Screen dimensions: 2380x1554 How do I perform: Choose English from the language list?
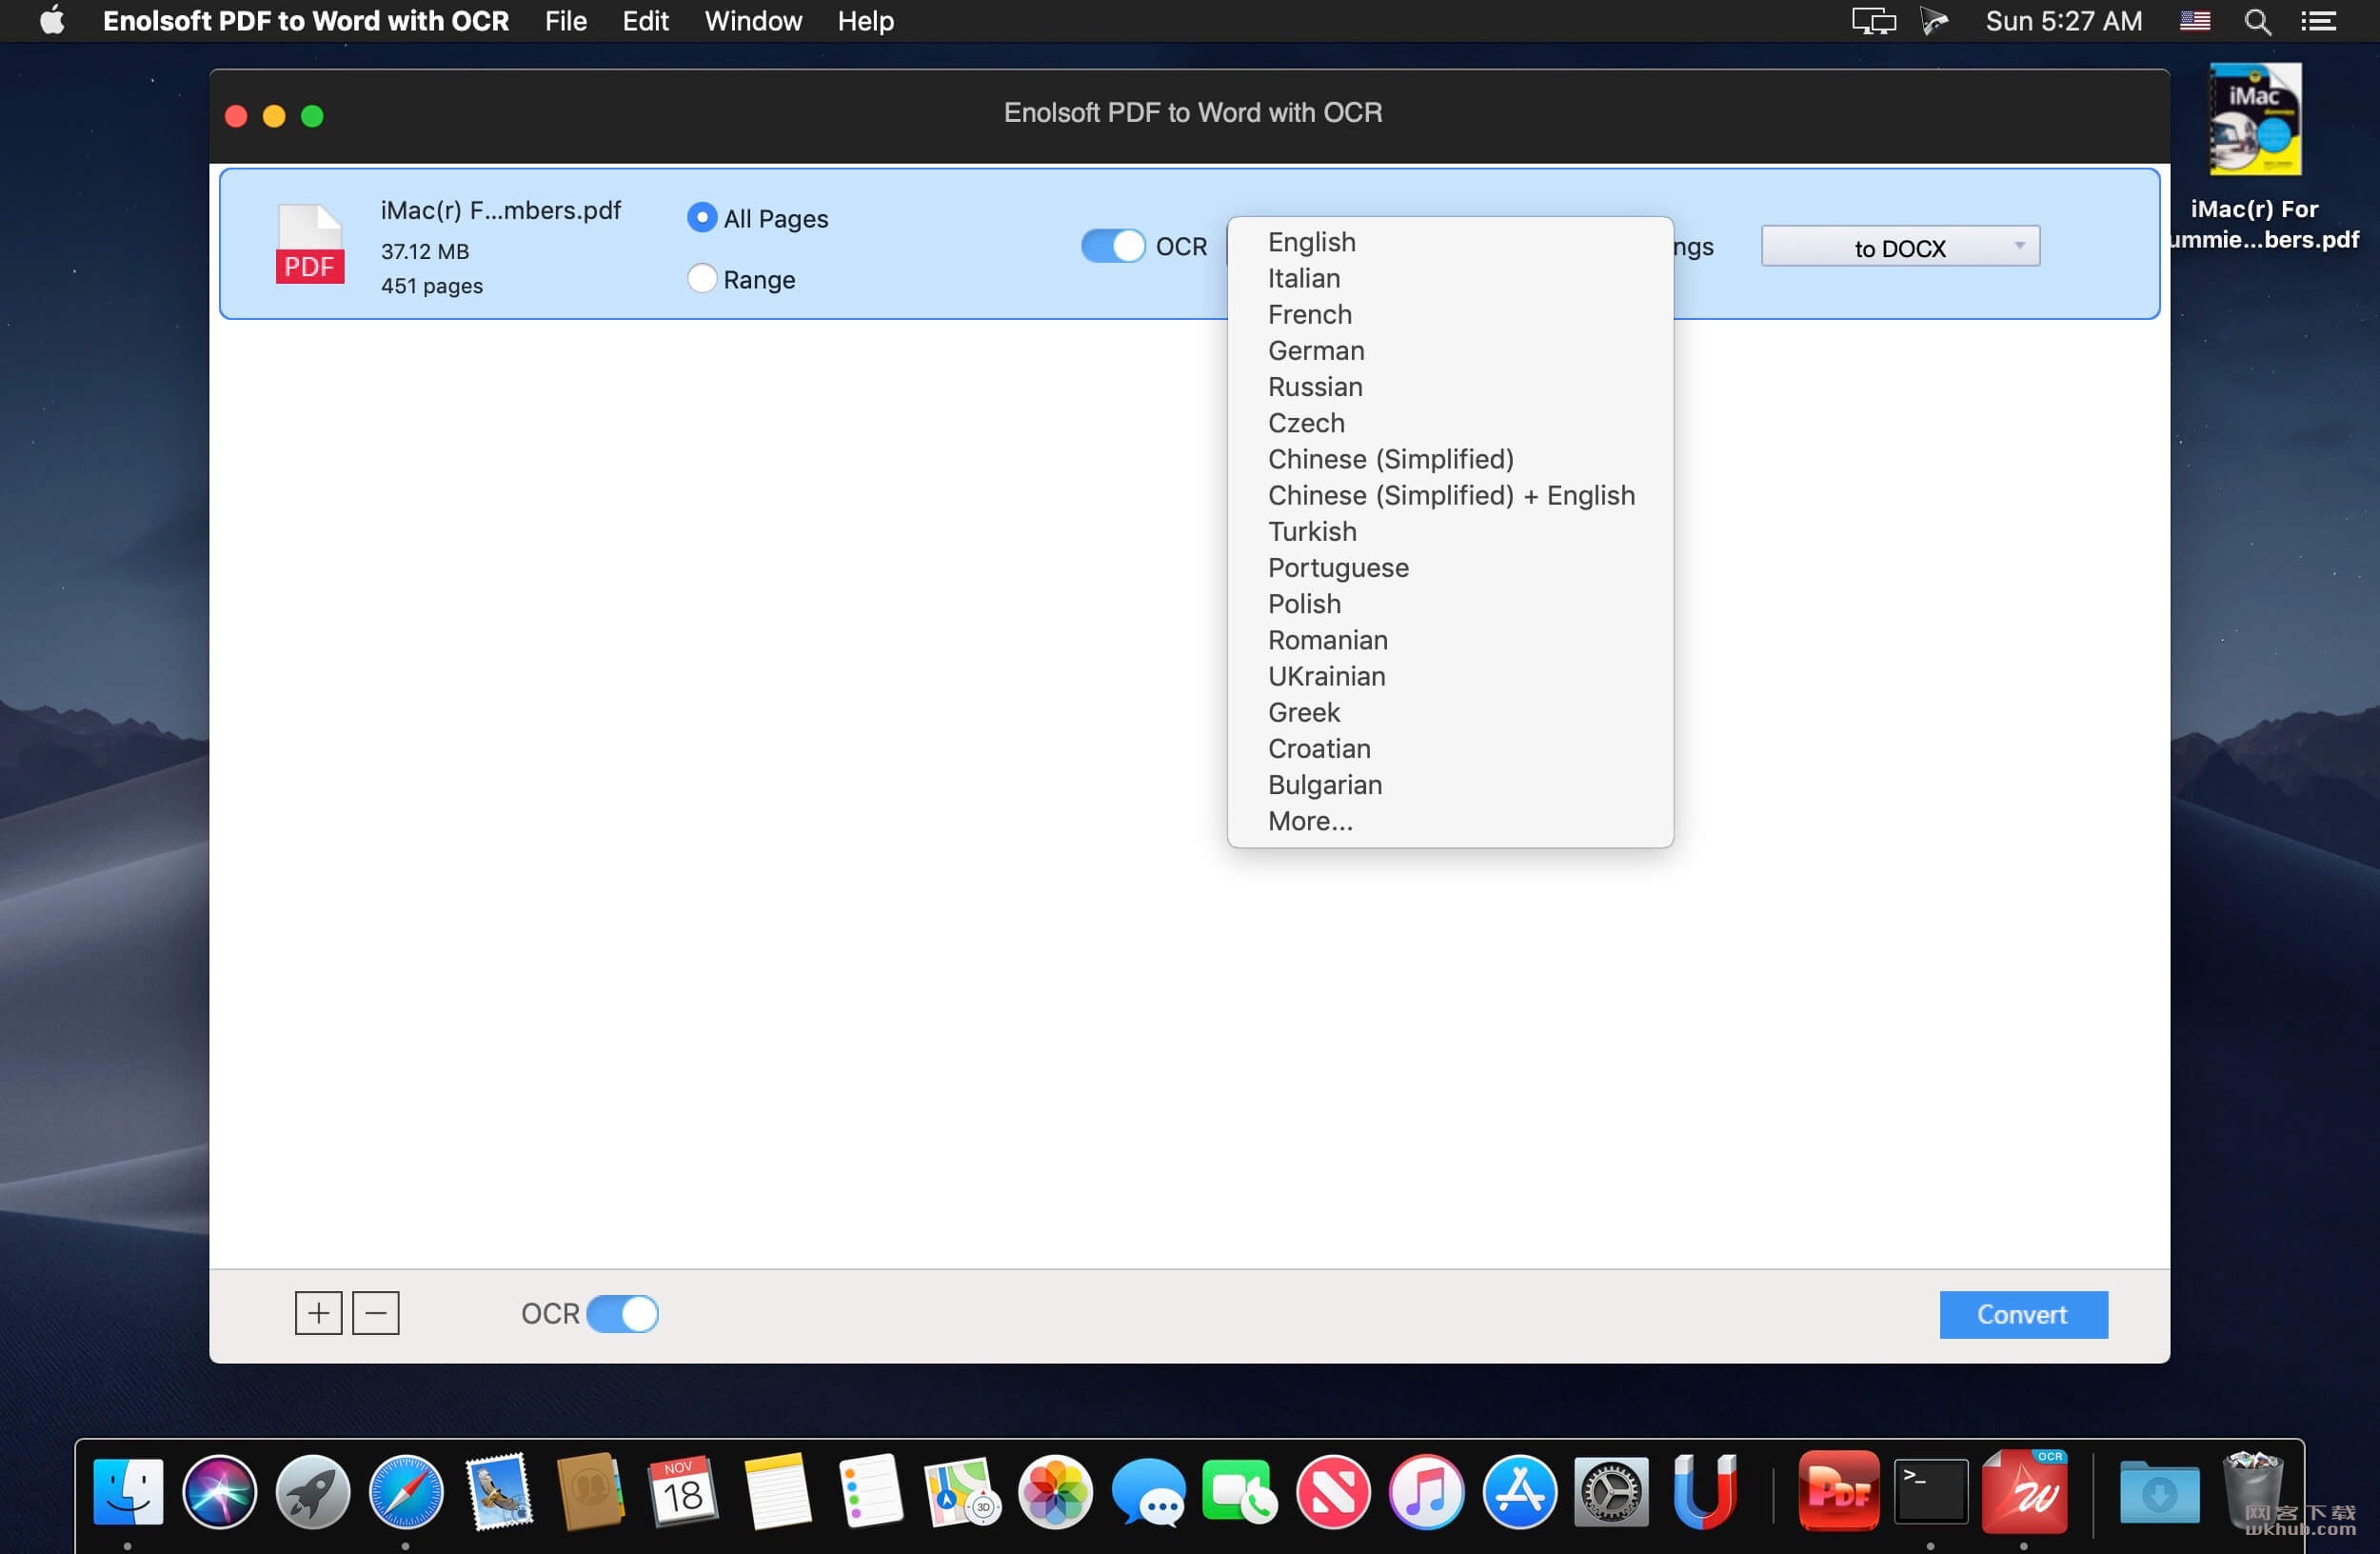tap(1450, 242)
